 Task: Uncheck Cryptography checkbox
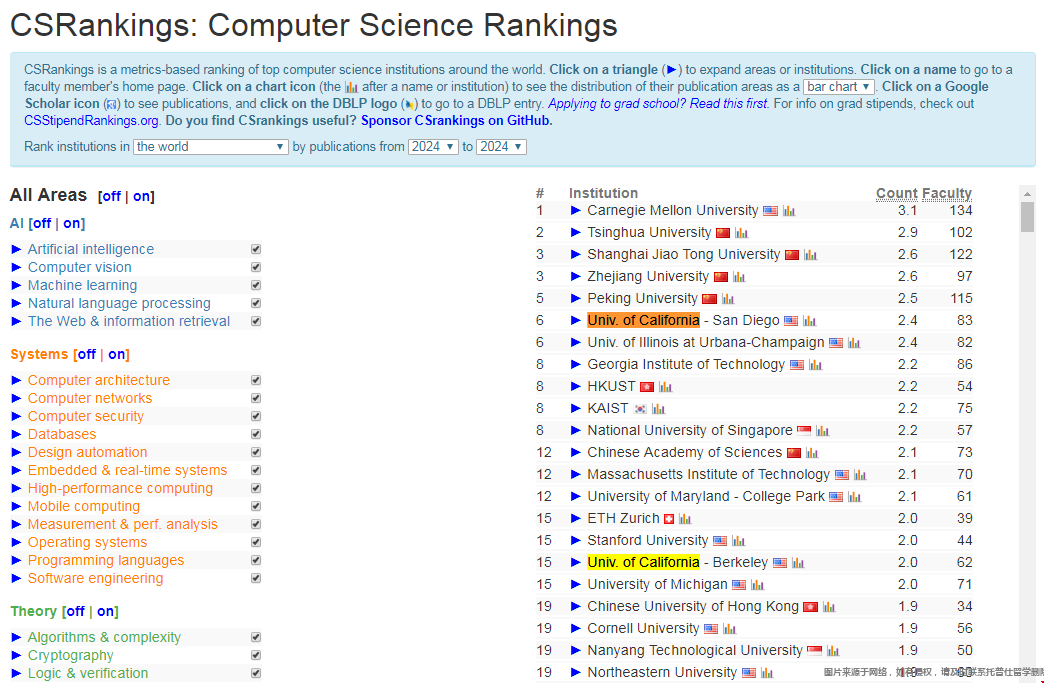(256, 655)
